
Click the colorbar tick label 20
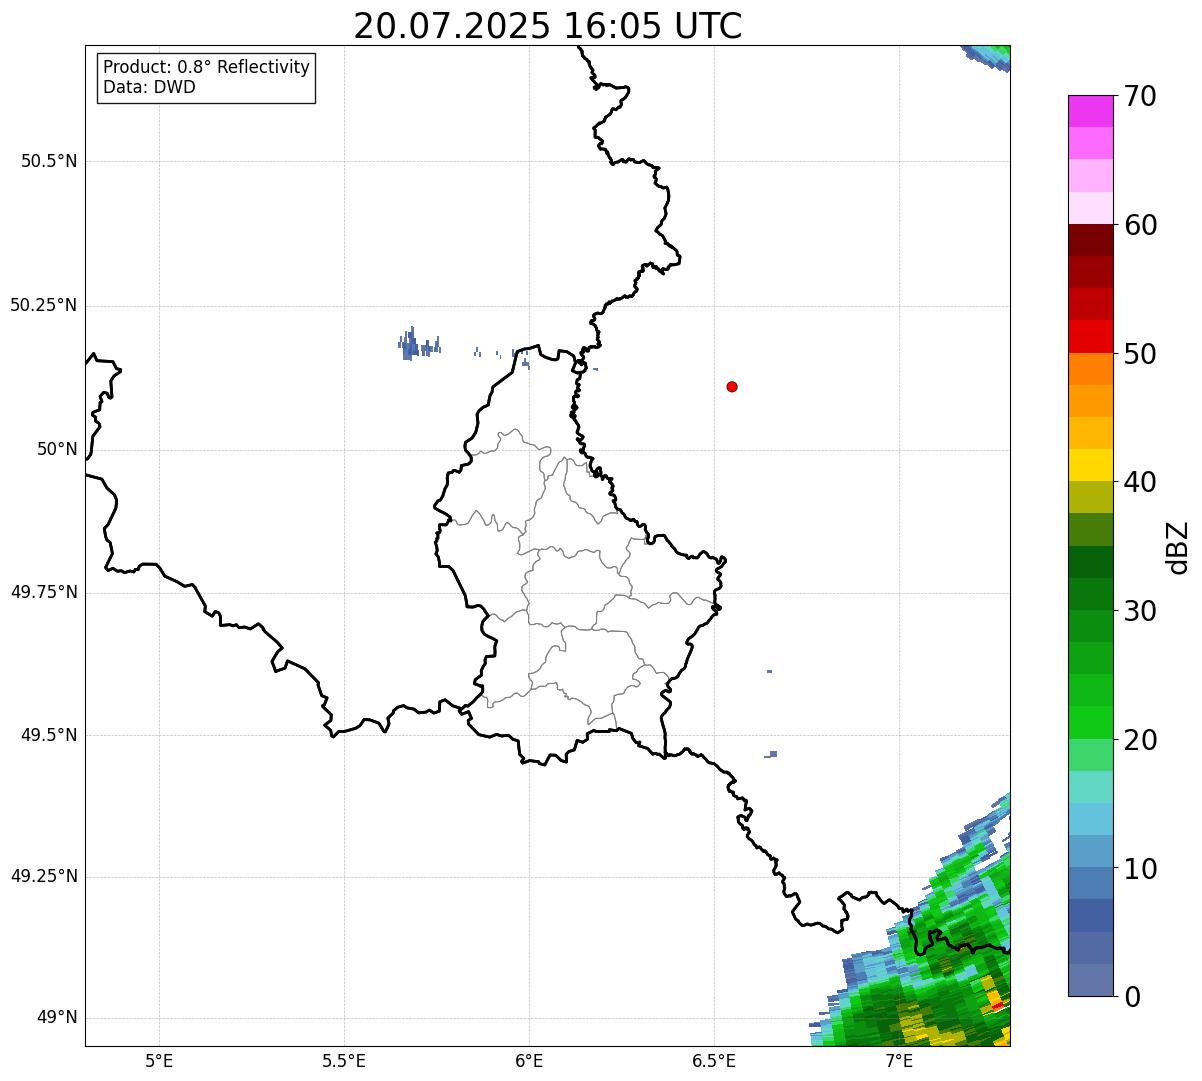click(1141, 740)
